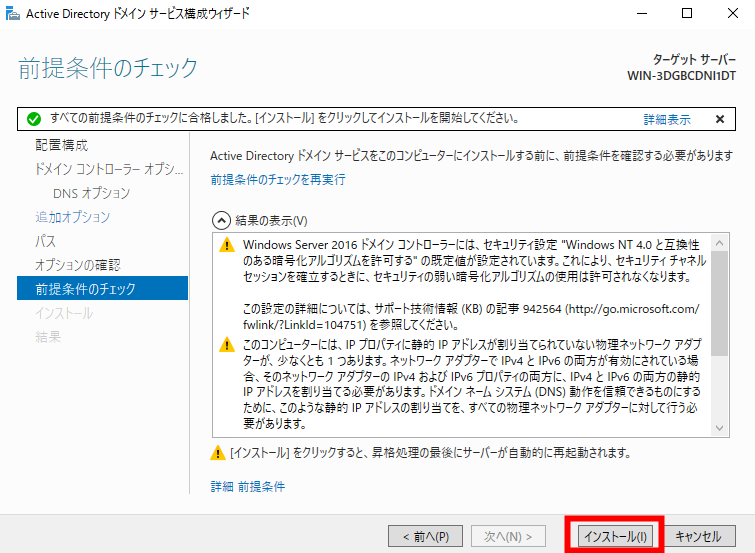Click the < 前へ(P) button
Image resolution: width=755 pixels, height=553 pixels.
click(x=426, y=536)
